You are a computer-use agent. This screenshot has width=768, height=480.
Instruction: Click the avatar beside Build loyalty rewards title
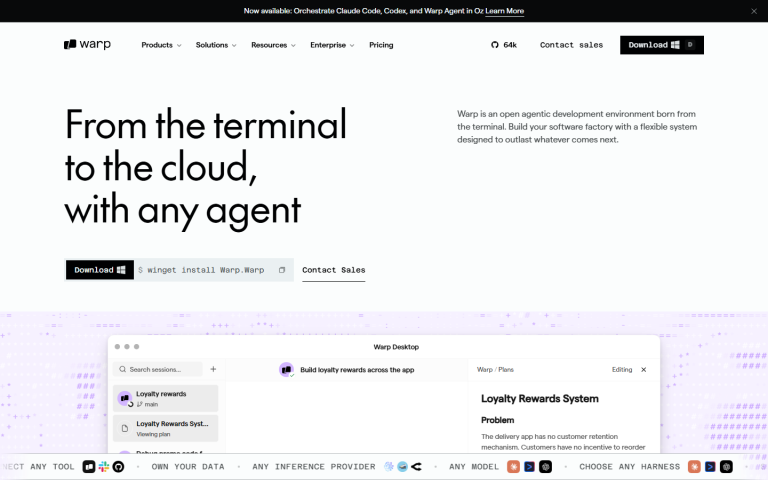(286, 369)
